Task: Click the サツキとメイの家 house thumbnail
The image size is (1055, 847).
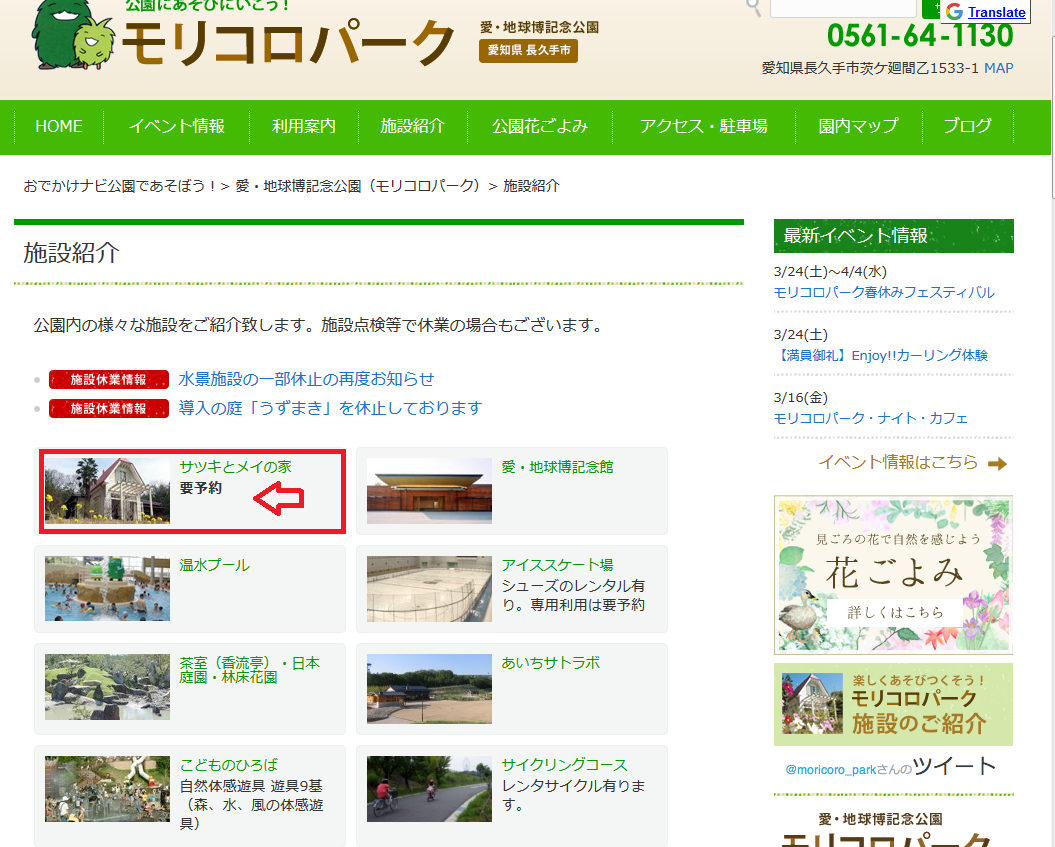Action: (x=107, y=490)
